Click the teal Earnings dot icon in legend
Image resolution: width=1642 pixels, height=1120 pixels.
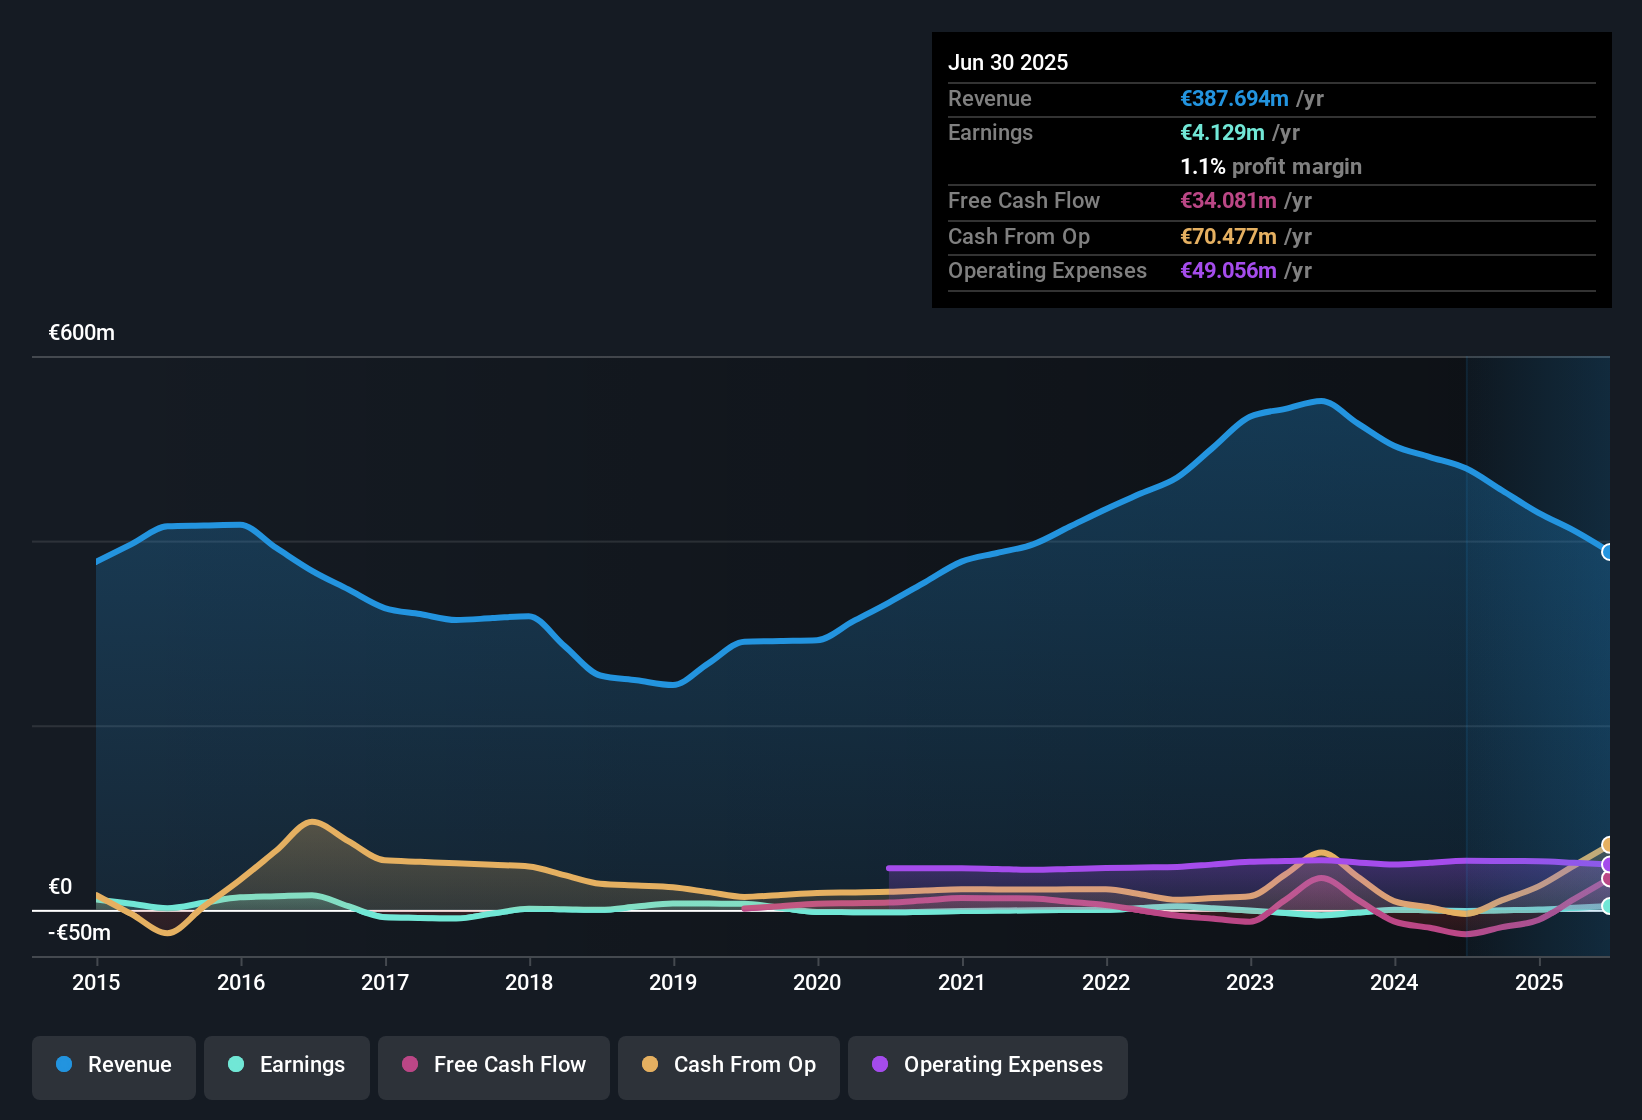click(236, 1065)
